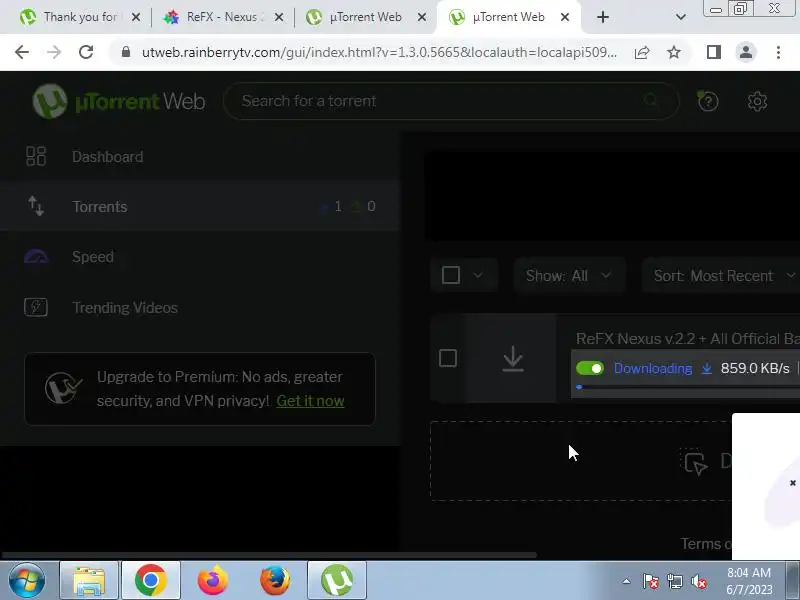This screenshot has height=600, width=800.
Task: Open Windows Start menu
Action: pyautogui.click(x=27, y=581)
